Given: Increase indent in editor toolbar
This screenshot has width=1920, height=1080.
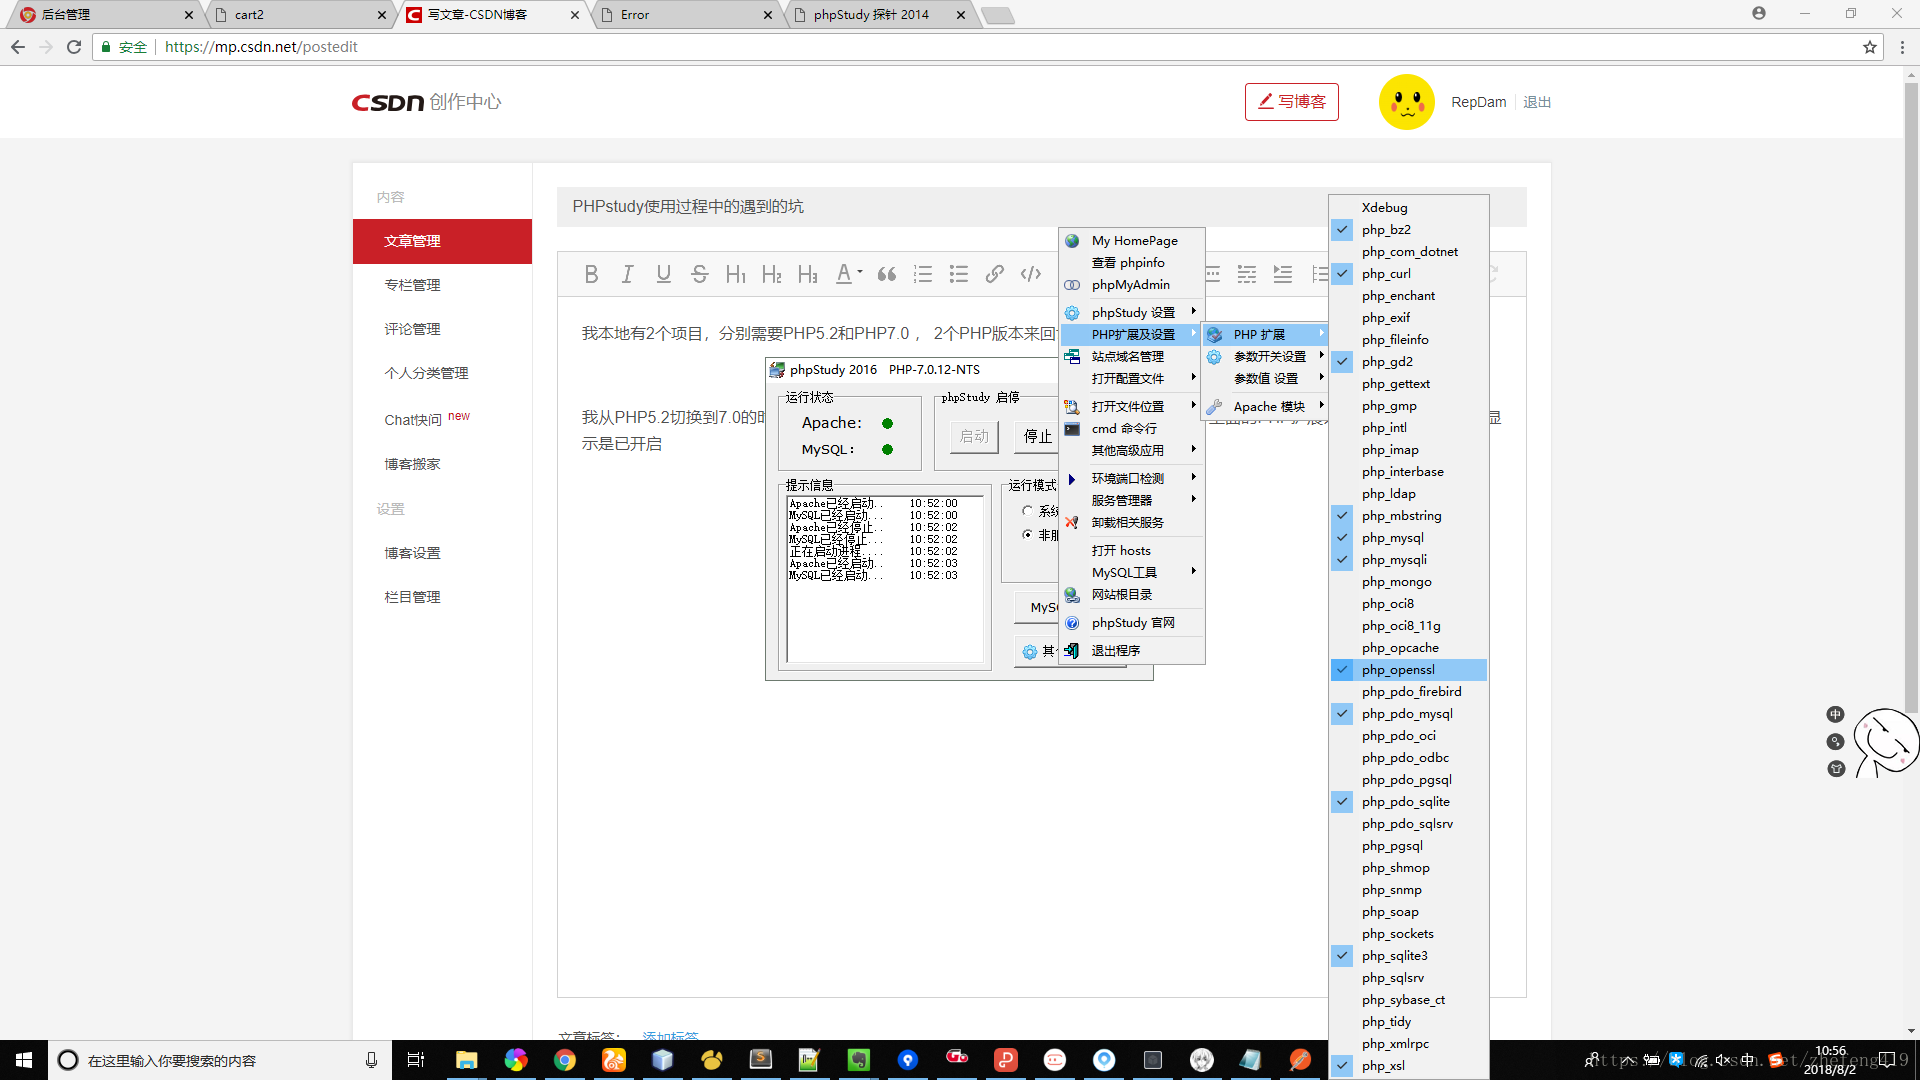Looking at the screenshot, I should pyautogui.click(x=1282, y=274).
